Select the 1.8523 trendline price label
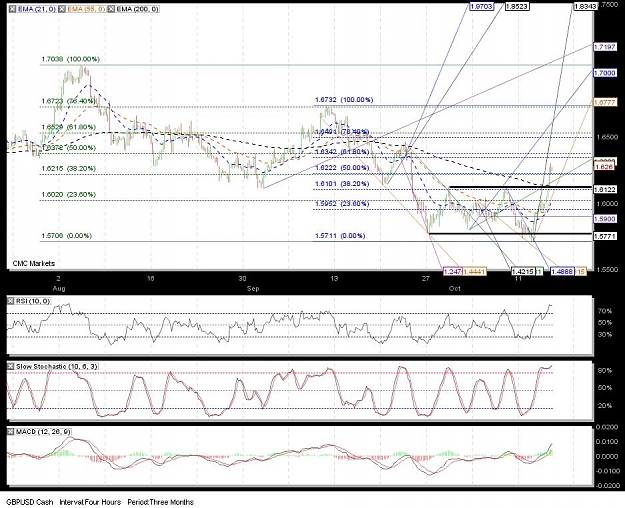 (517, 6)
